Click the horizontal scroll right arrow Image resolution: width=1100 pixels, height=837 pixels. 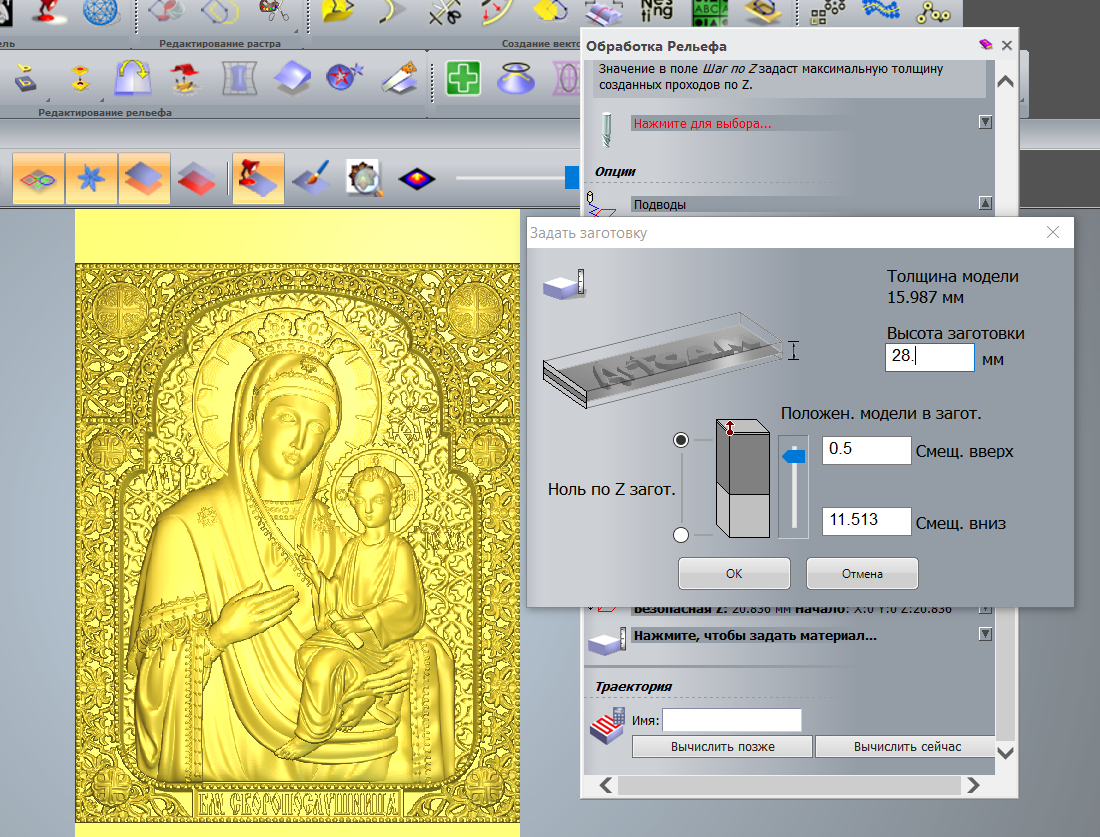tap(972, 785)
